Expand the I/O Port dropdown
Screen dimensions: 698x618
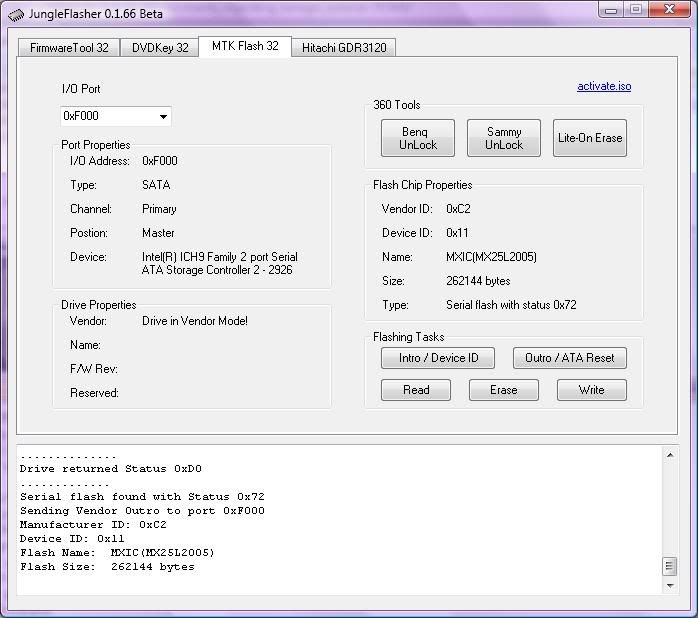pos(163,117)
